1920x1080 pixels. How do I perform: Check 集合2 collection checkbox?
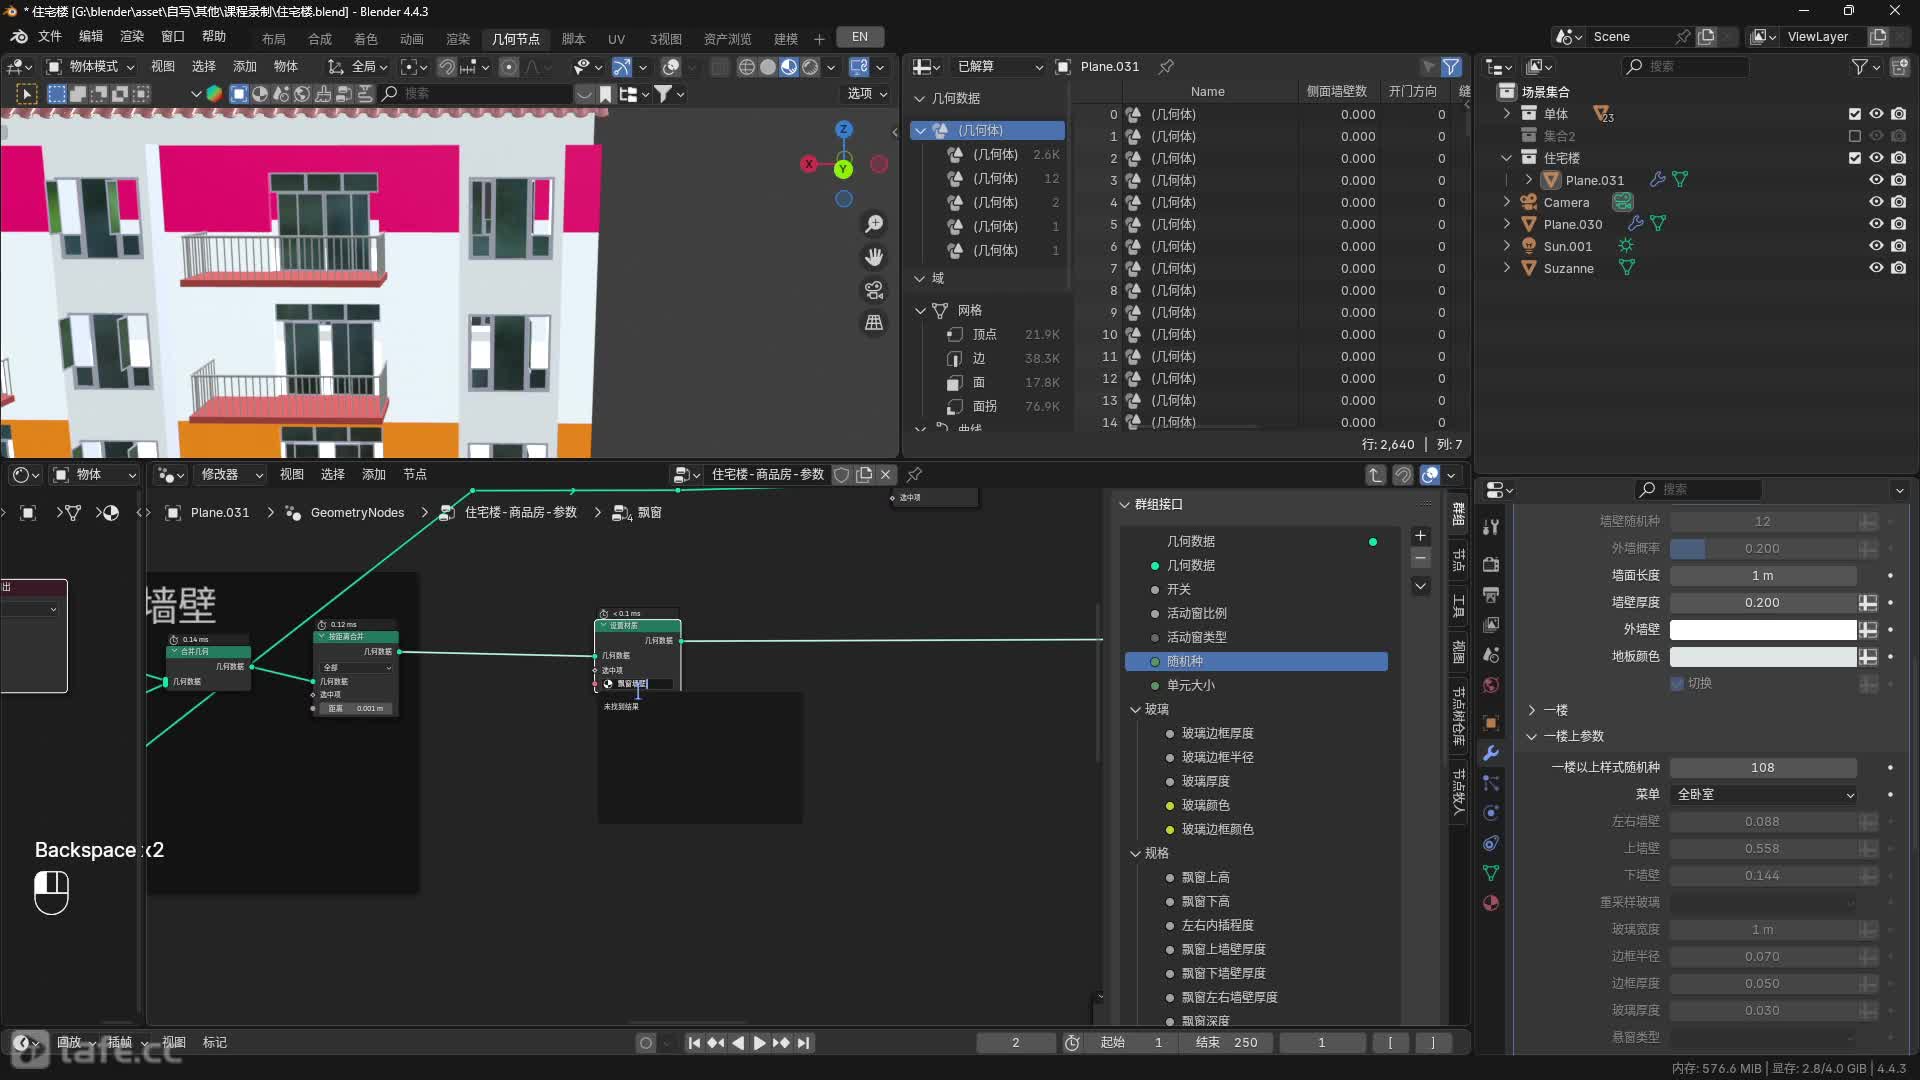[x=1855, y=136]
